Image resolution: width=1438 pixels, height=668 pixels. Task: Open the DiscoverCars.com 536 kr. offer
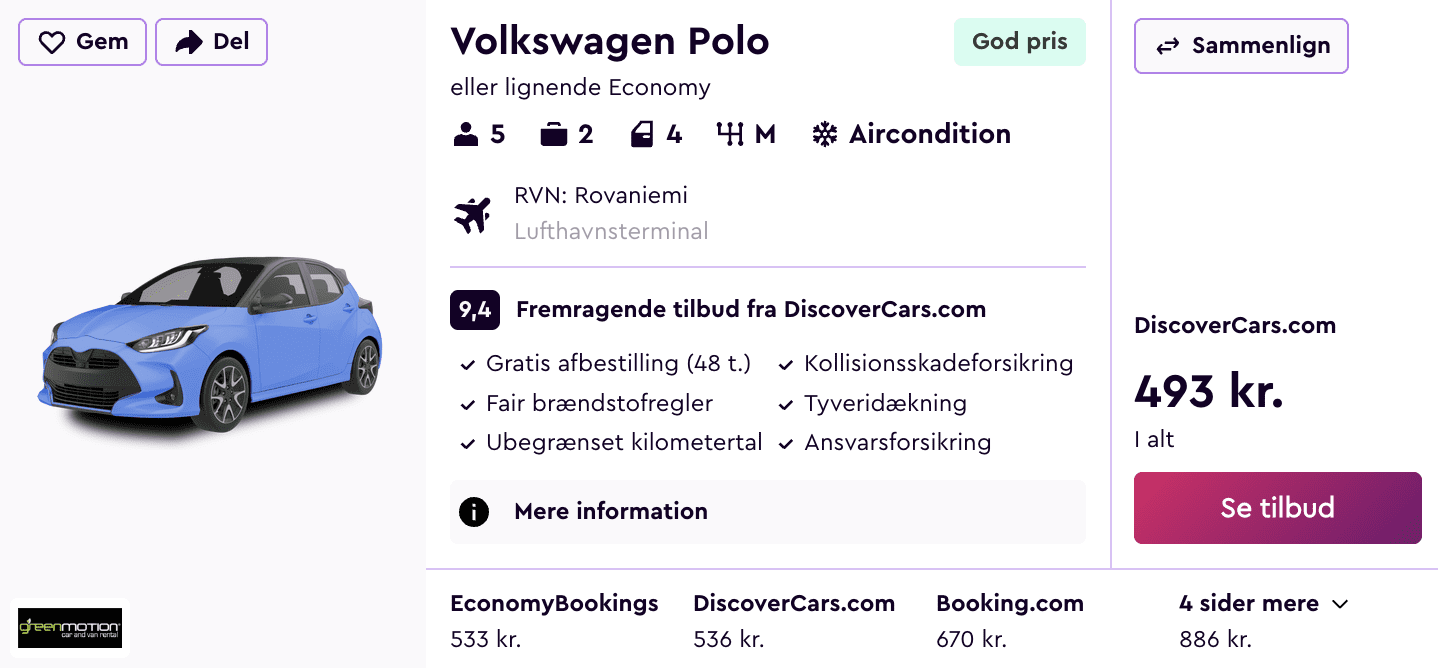793,620
